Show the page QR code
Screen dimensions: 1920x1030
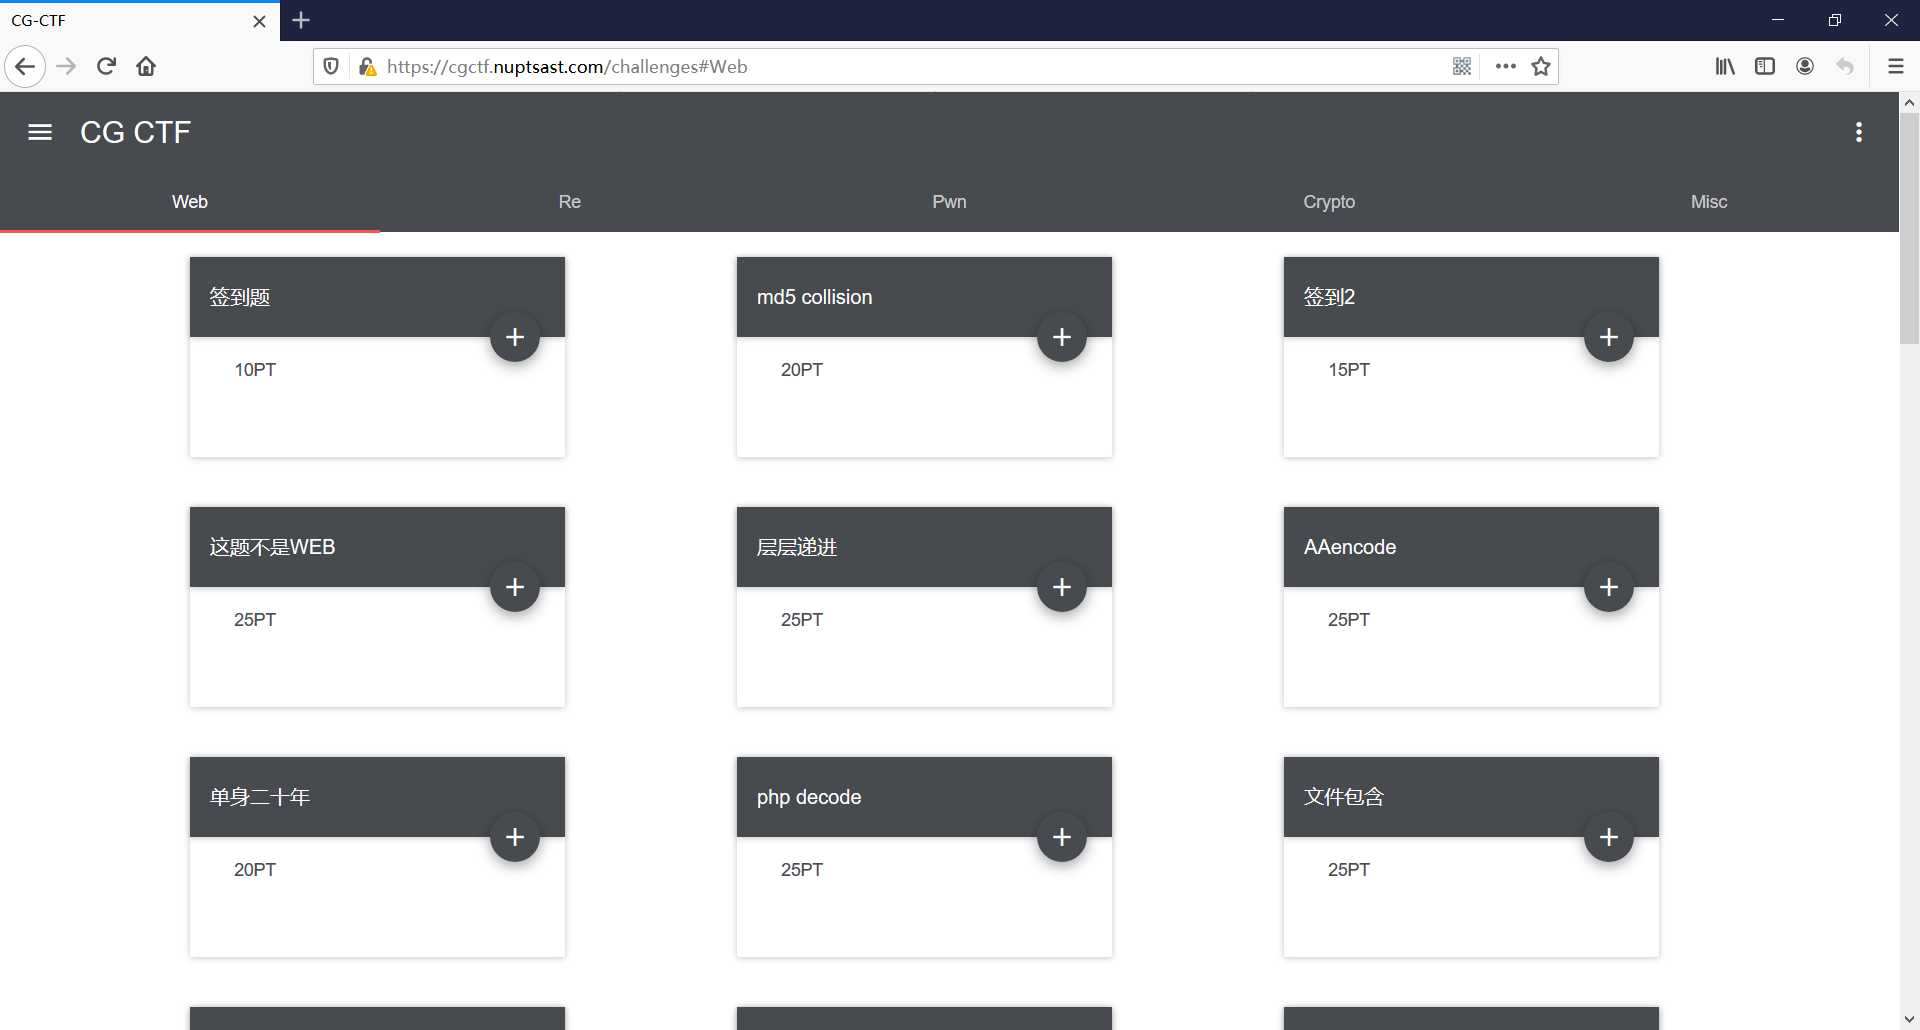pos(1462,67)
